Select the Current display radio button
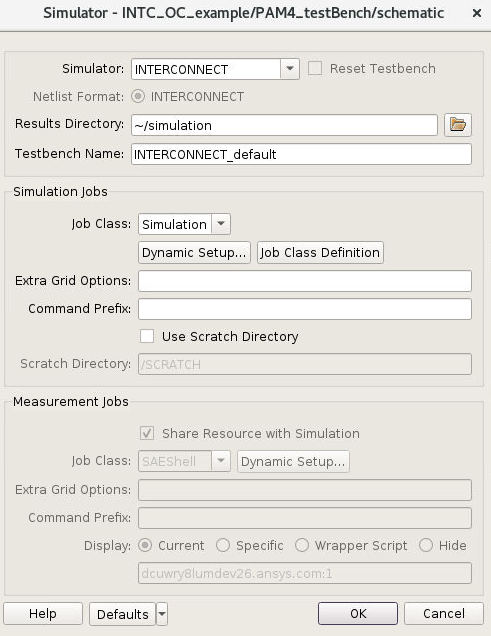The width and height of the screenshot is (491, 636). tap(145, 545)
